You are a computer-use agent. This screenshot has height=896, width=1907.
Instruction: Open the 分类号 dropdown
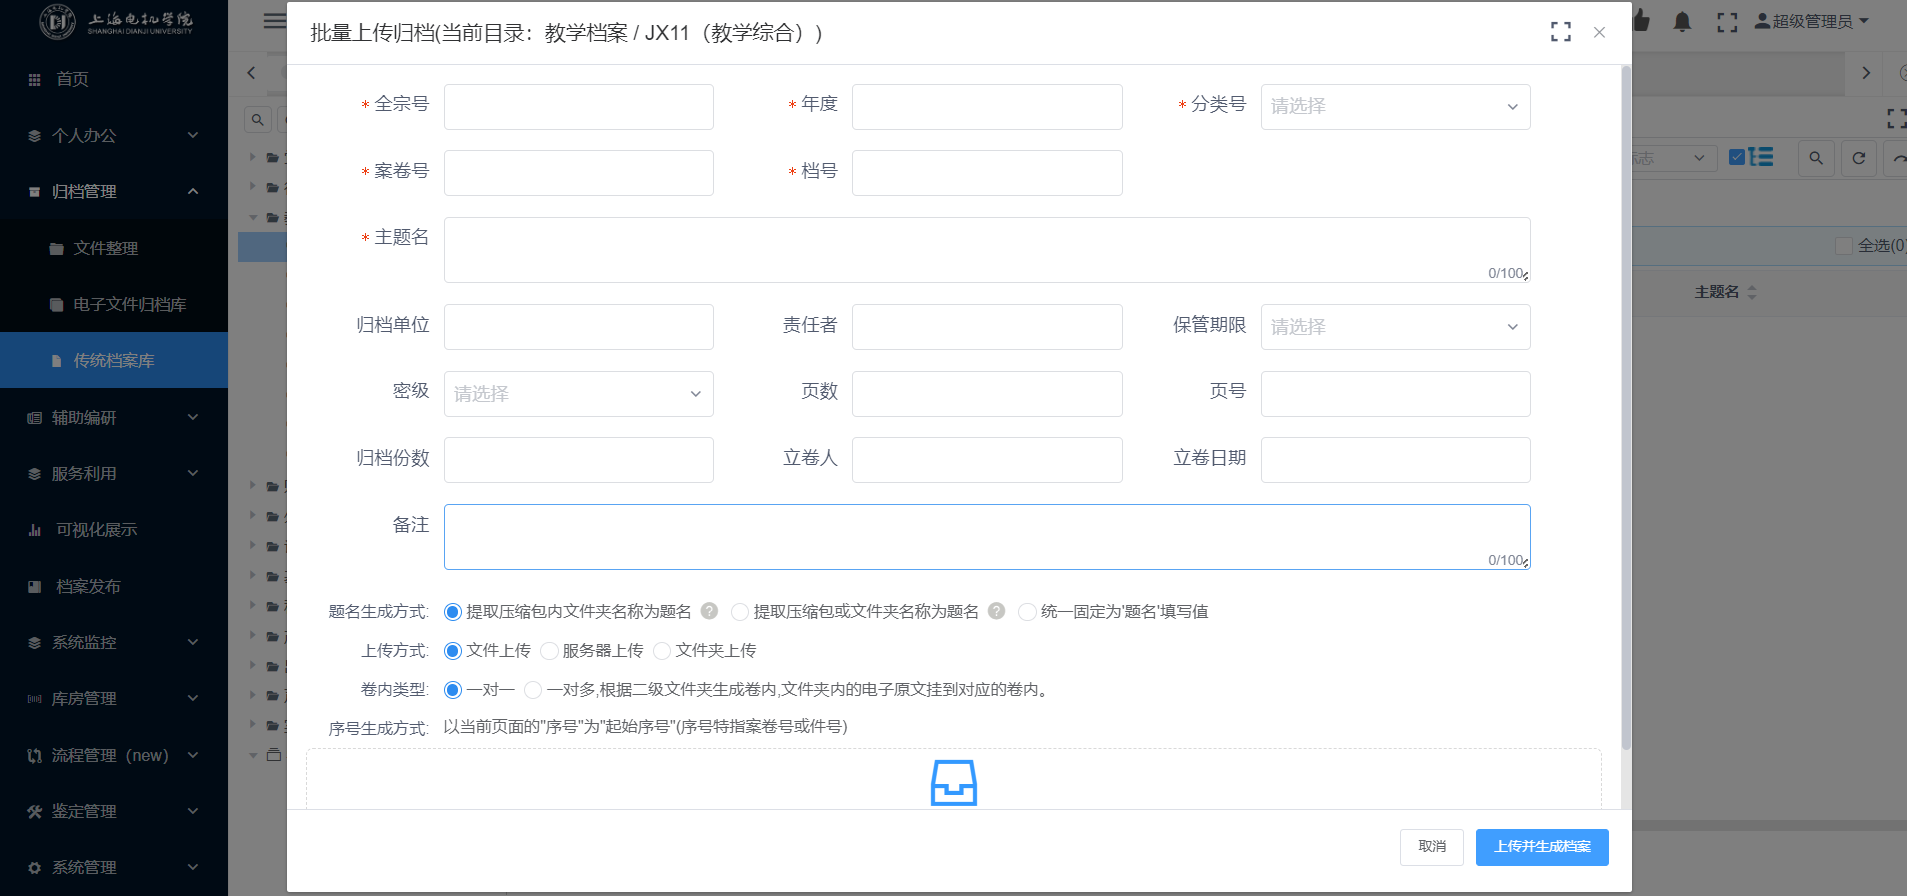point(1394,107)
